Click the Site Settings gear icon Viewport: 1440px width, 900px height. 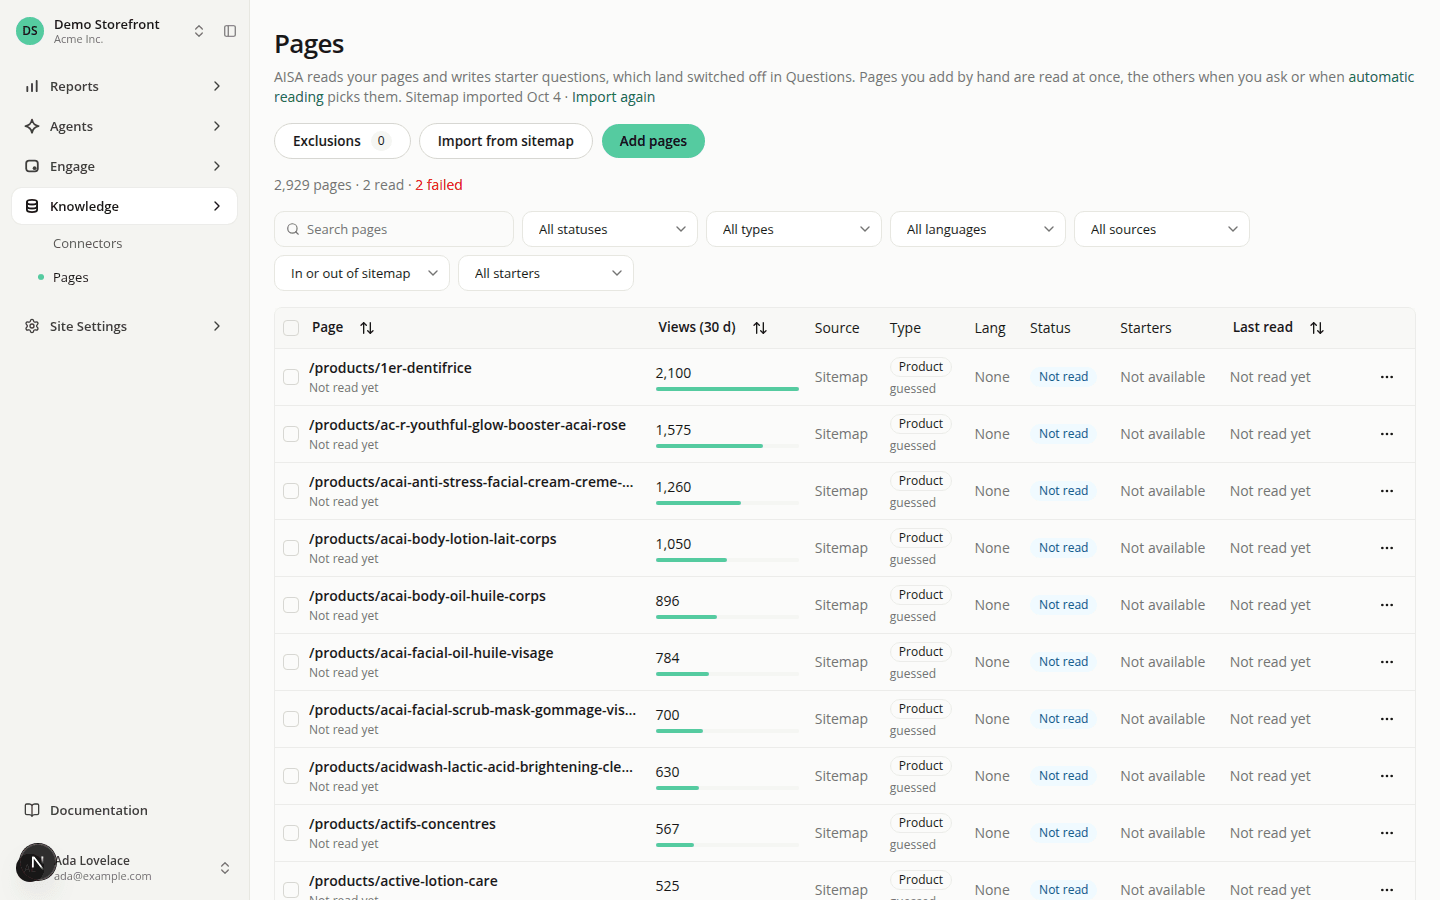point(32,326)
